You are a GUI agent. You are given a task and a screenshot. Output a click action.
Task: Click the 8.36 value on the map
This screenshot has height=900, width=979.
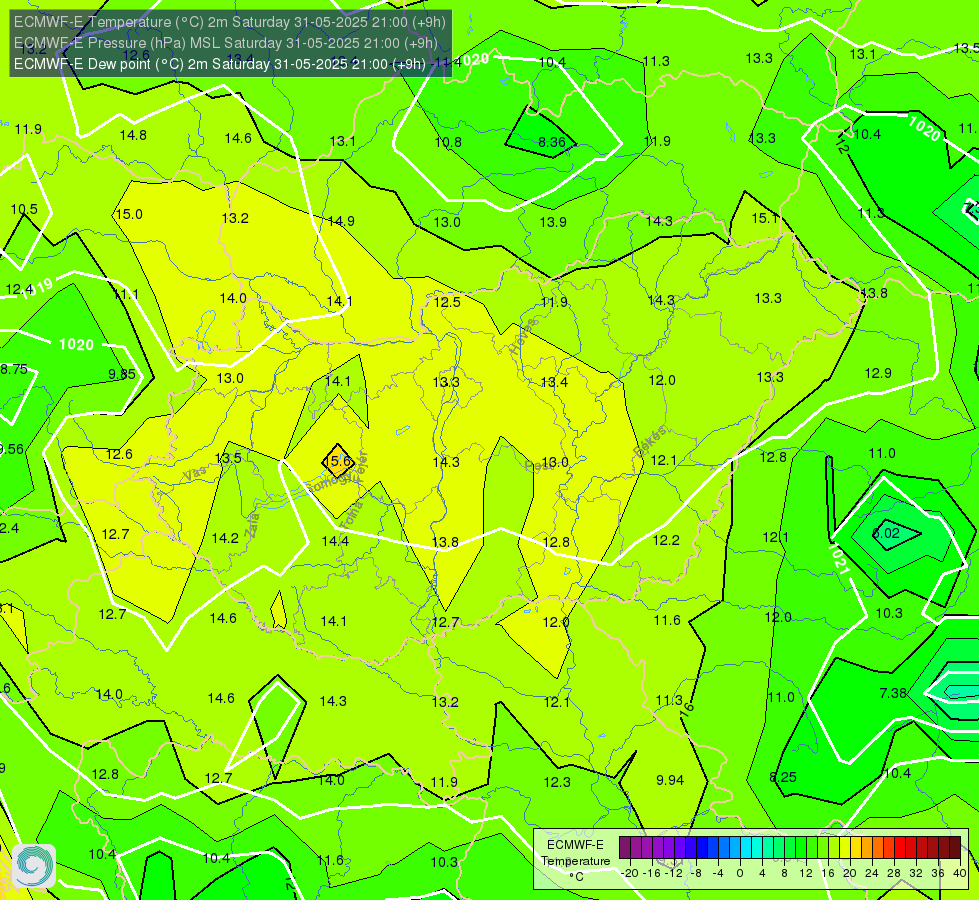[x=552, y=142]
